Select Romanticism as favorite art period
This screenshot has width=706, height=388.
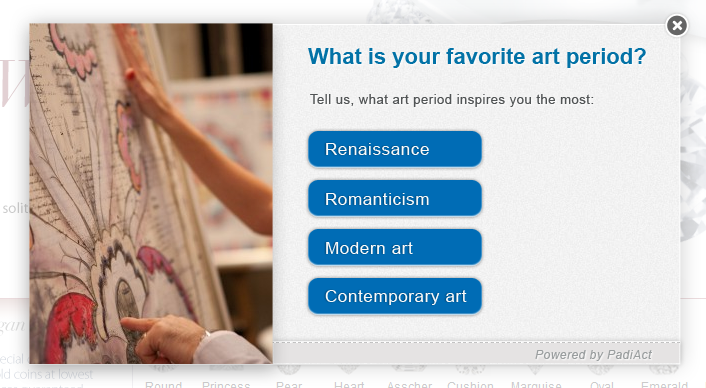[x=395, y=199]
